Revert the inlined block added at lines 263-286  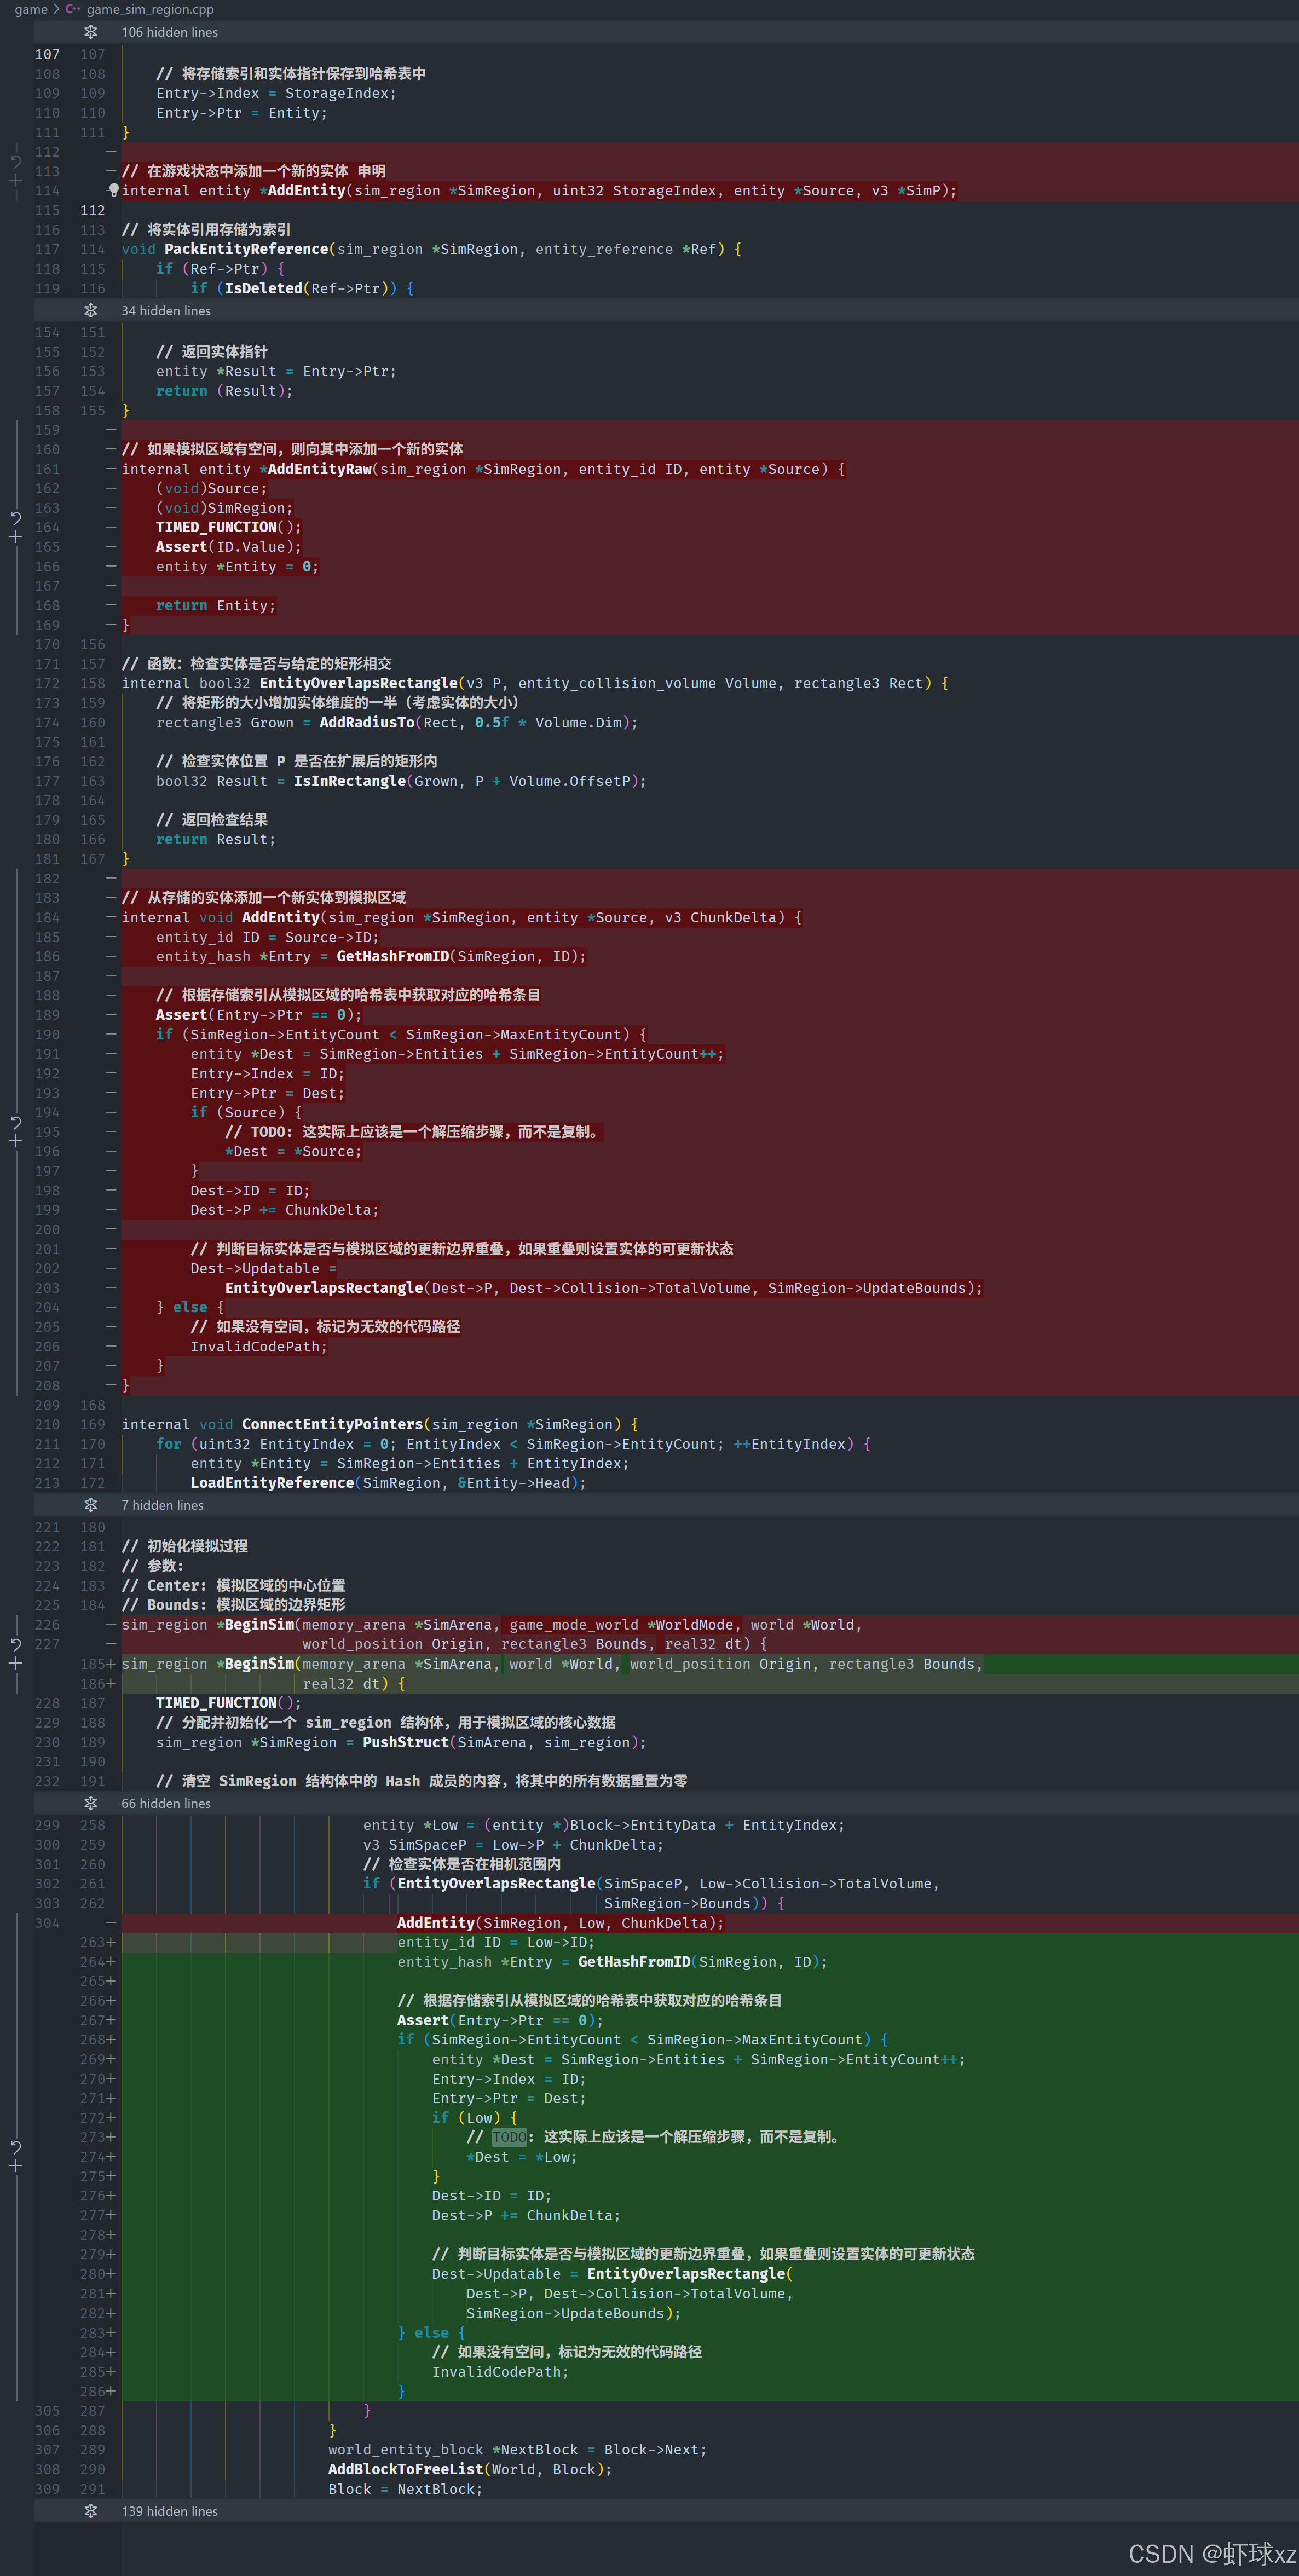tap(15, 2147)
